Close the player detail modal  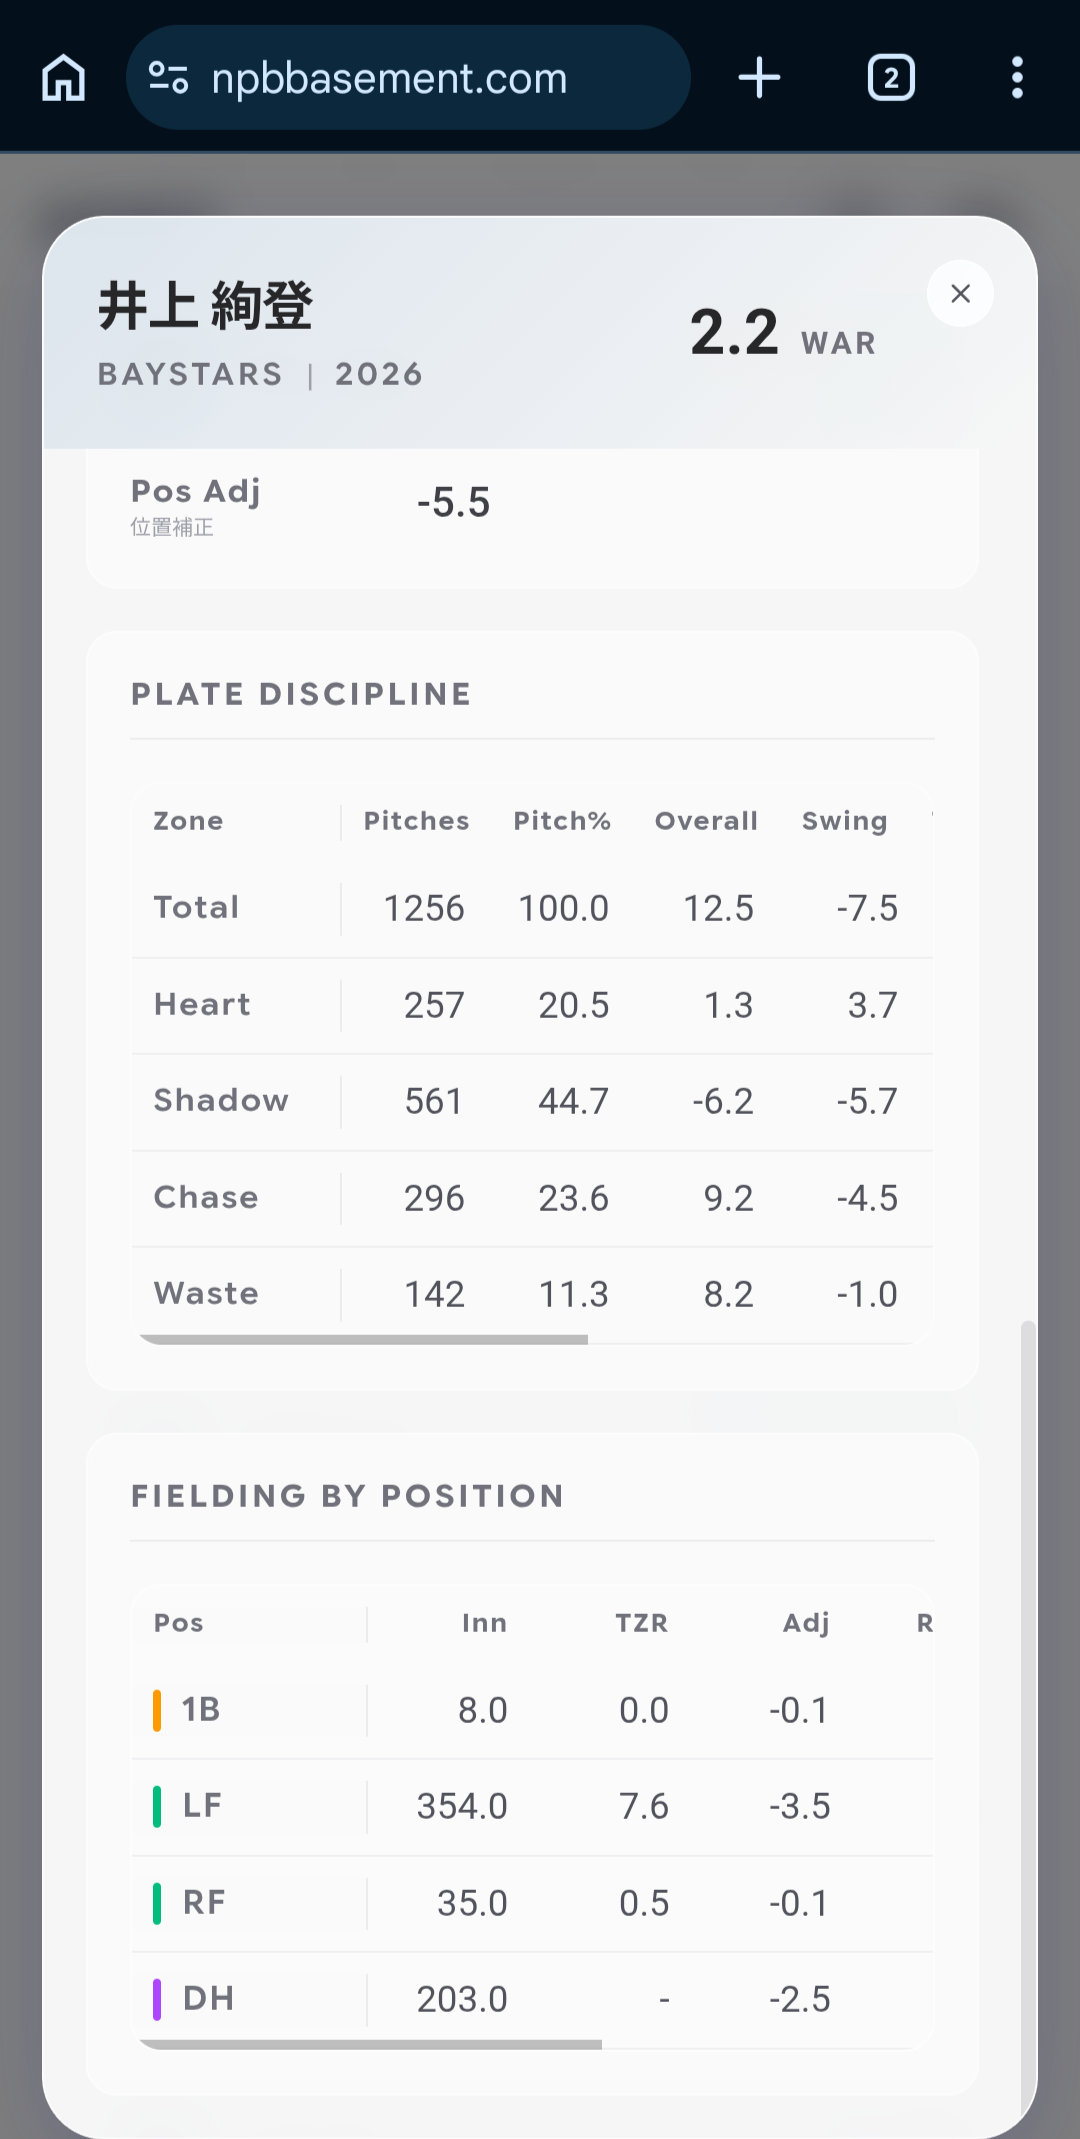(x=960, y=293)
